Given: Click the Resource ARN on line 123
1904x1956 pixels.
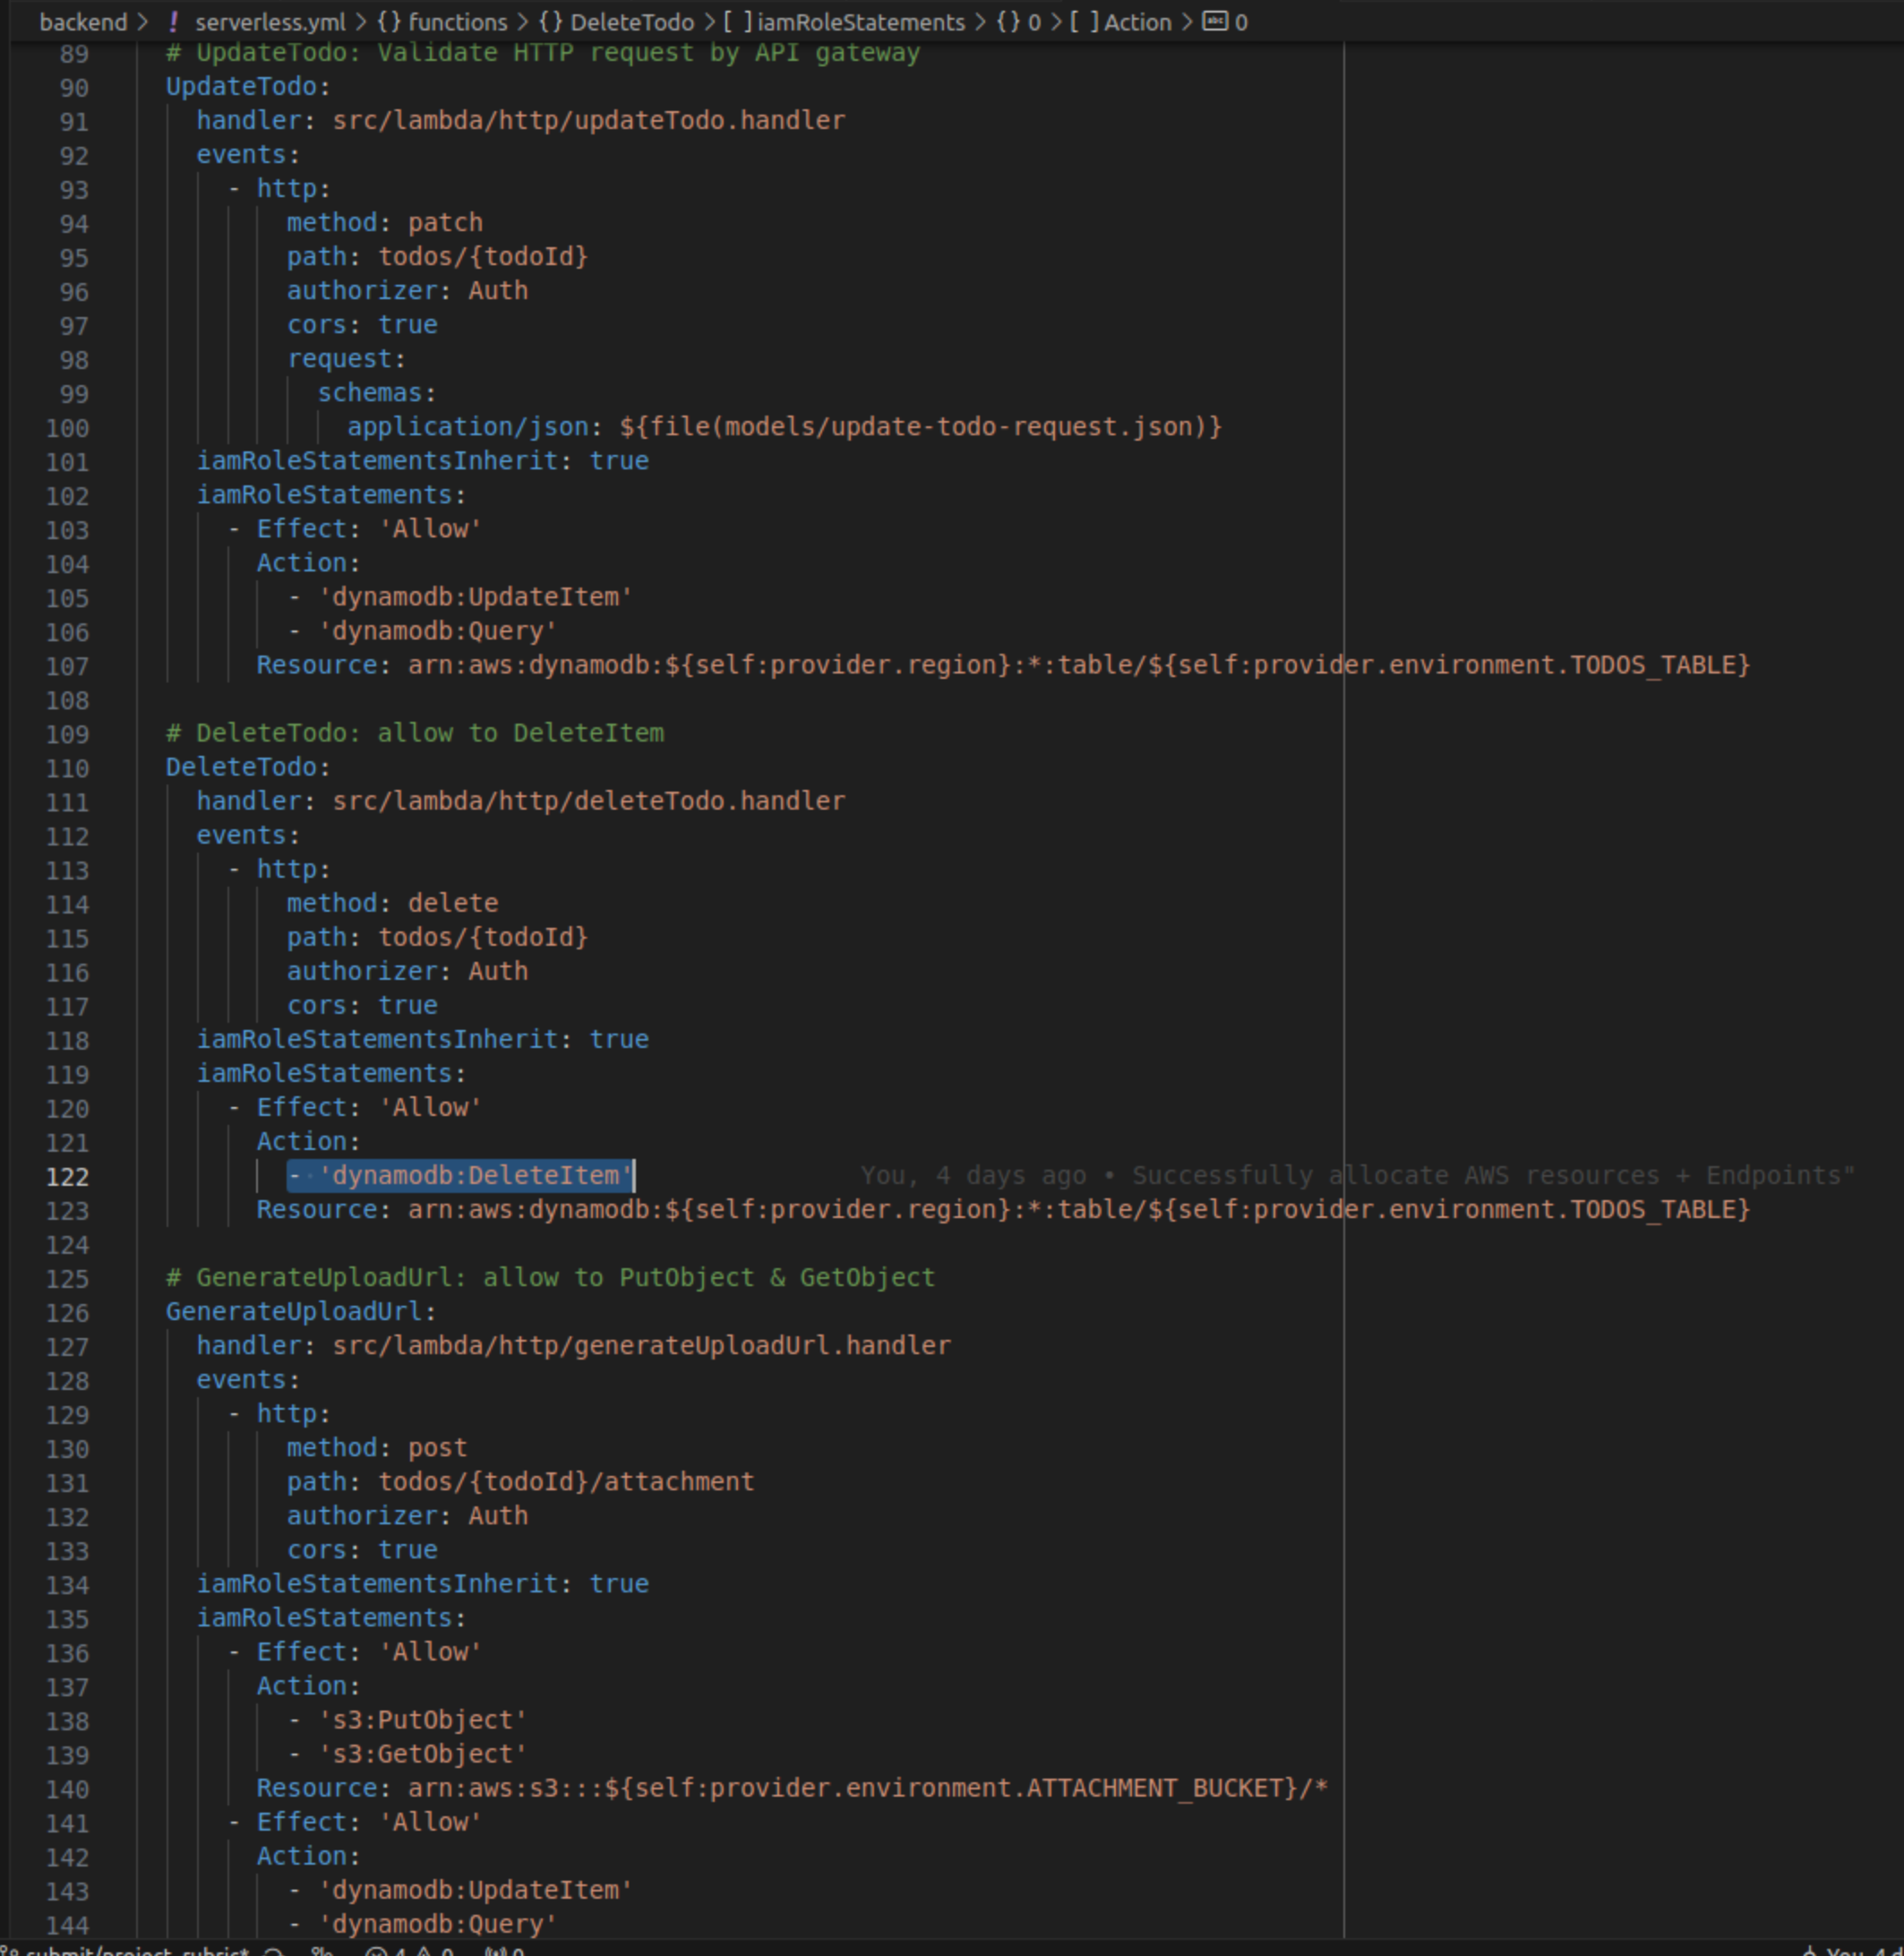Looking at the screenshot, I should 1079,1209.
